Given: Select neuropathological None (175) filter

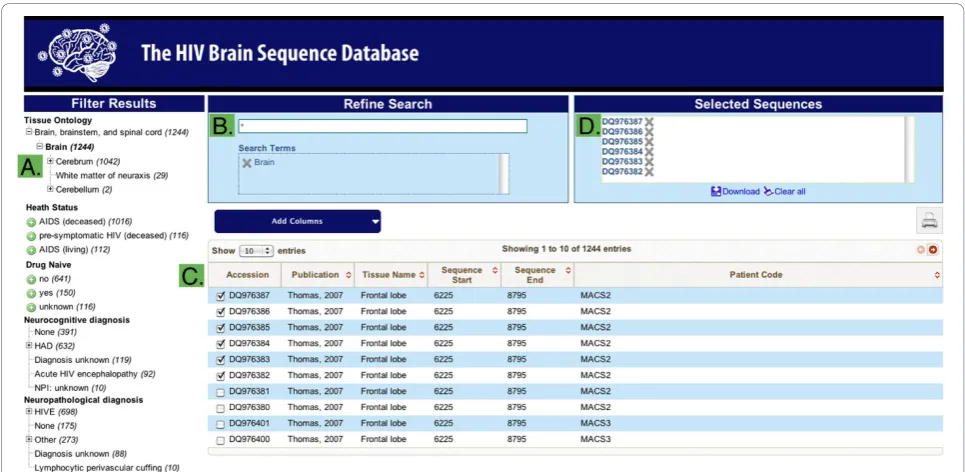Looking at the screenshot, I should (x=55, y=426).
